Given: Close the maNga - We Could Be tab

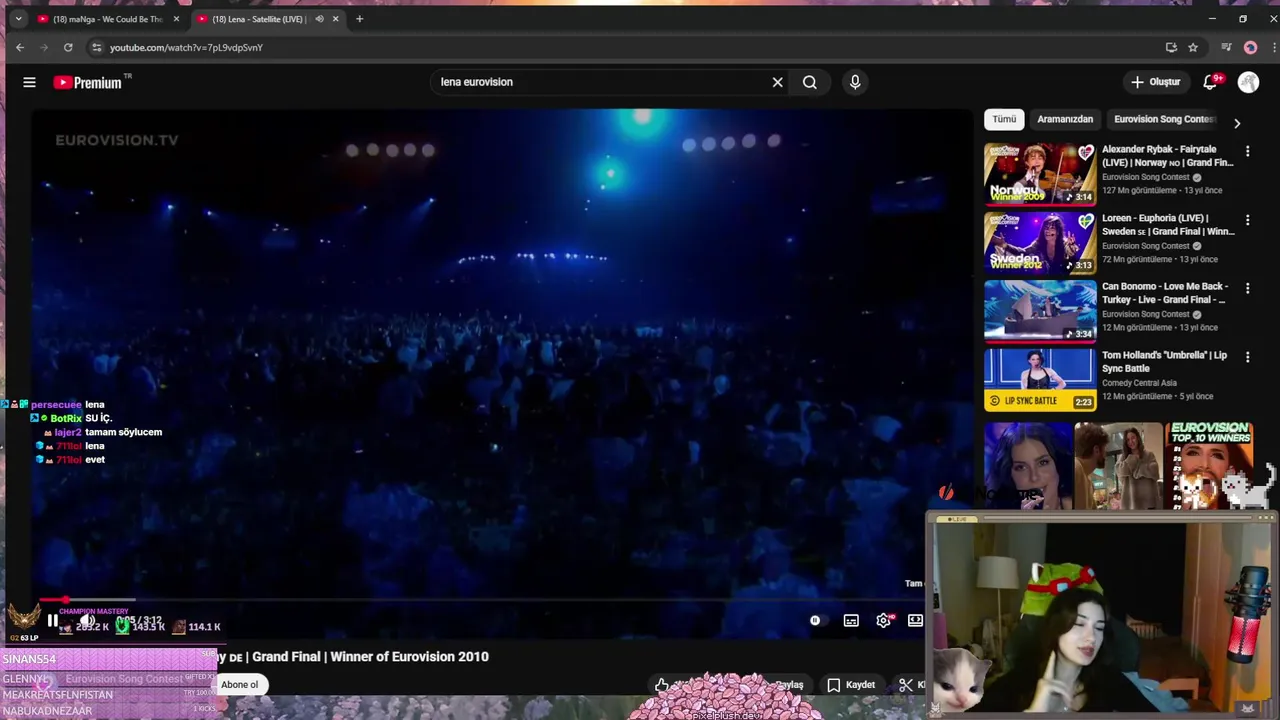Looking at the screenshot, I should (176, 18).
